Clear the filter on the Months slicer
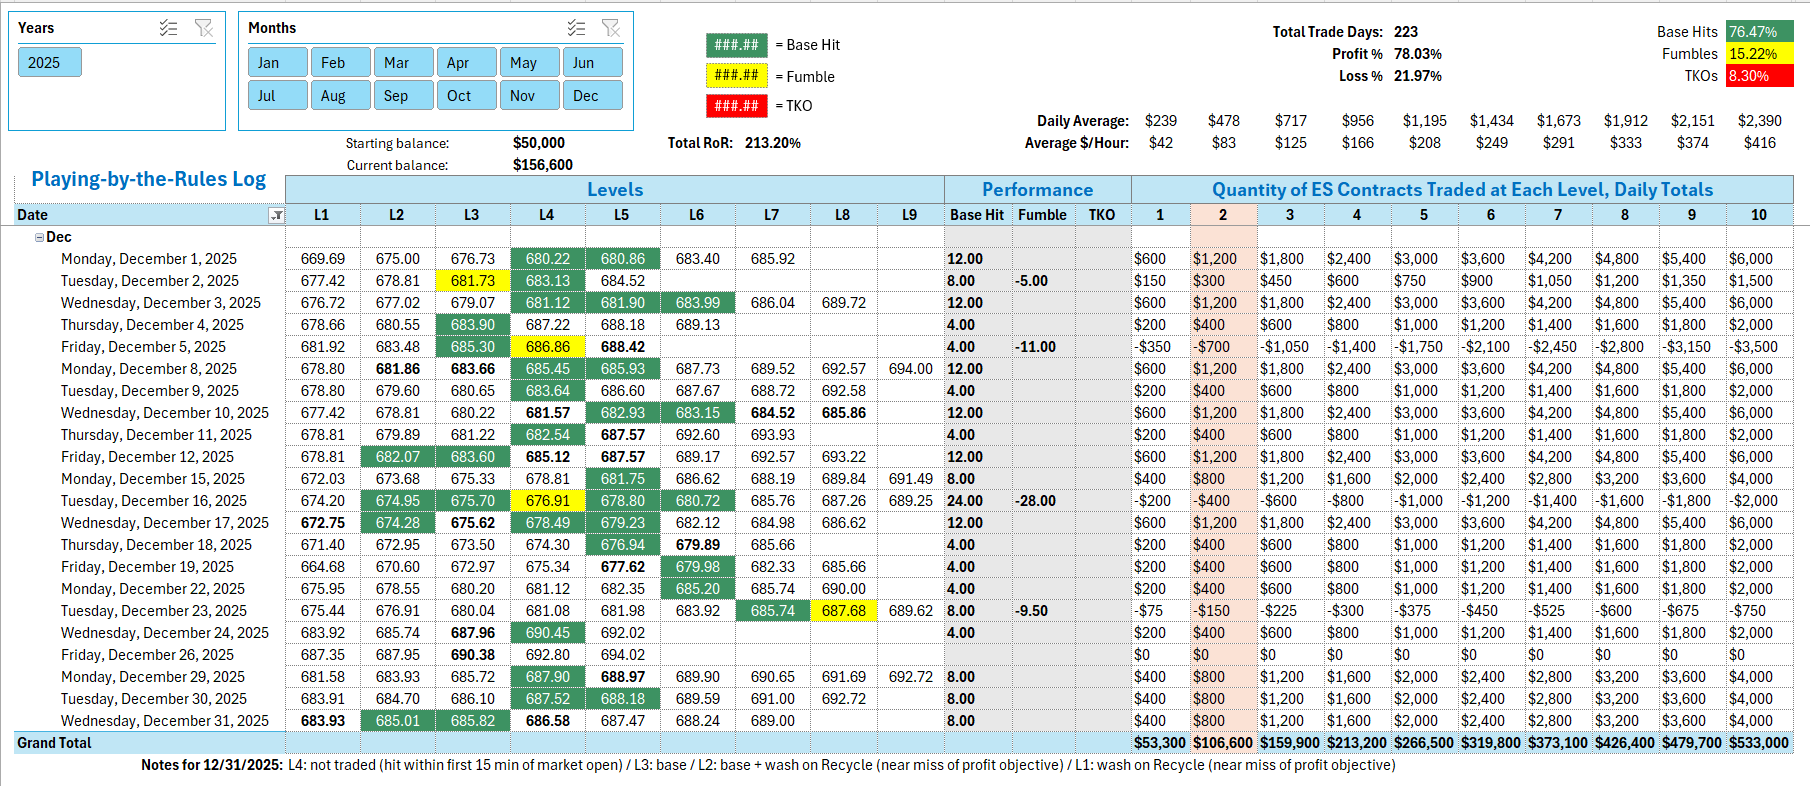The width and height of the screenshot is (1810, 786). pos(611,28)
